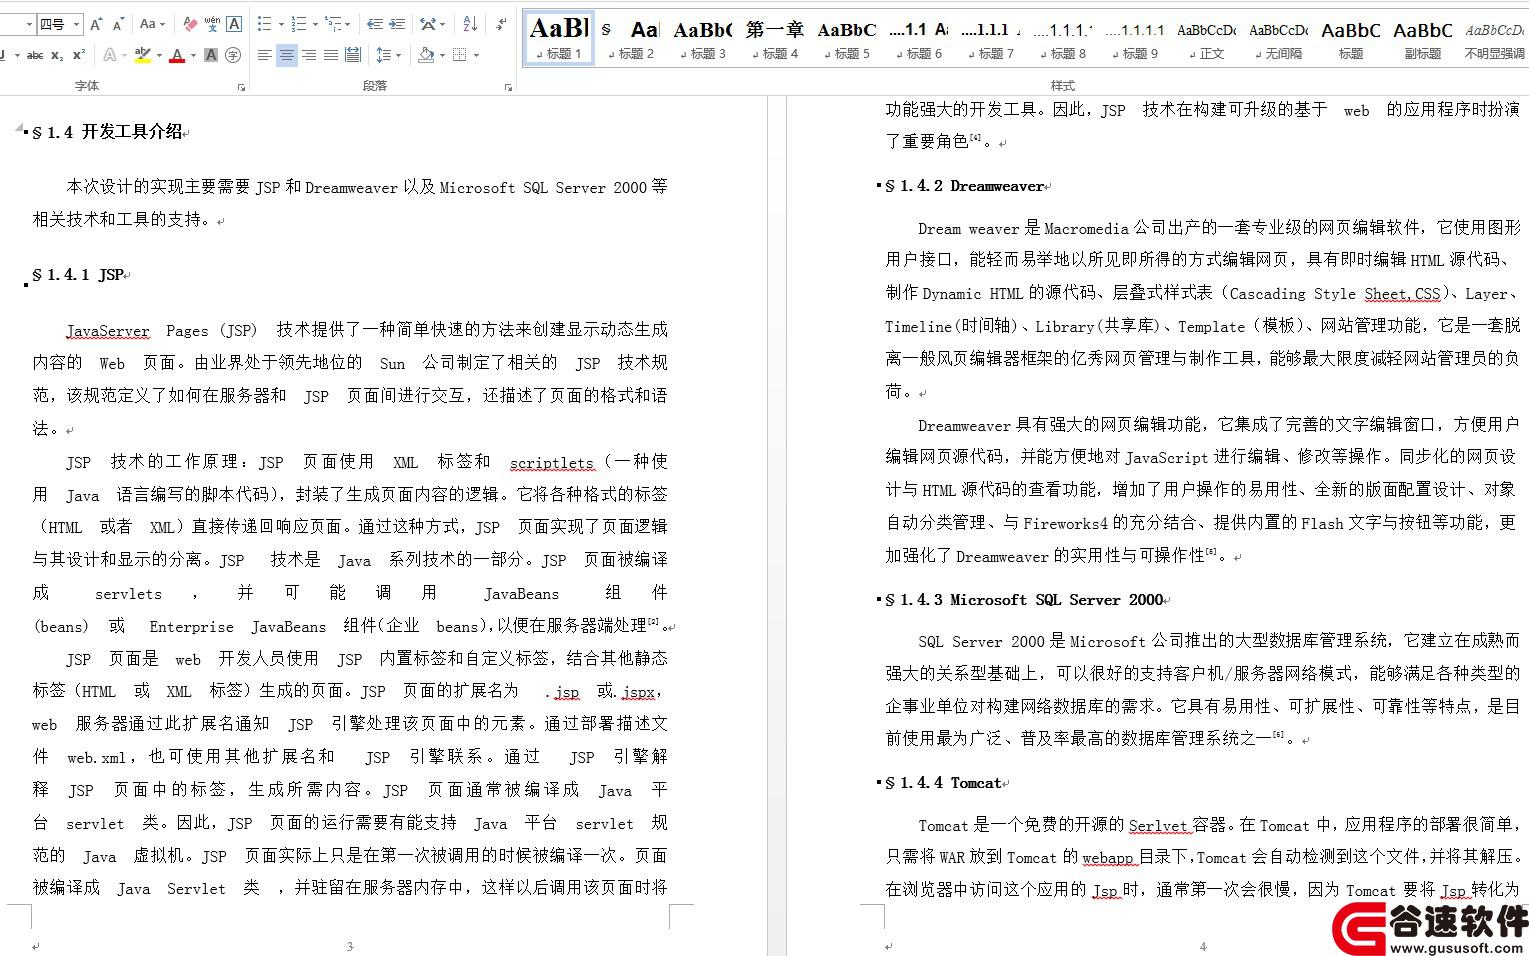Apply red font color
Image resolution: width=1529 pixels, height=956 pixels.
click(x=177, y=55)
